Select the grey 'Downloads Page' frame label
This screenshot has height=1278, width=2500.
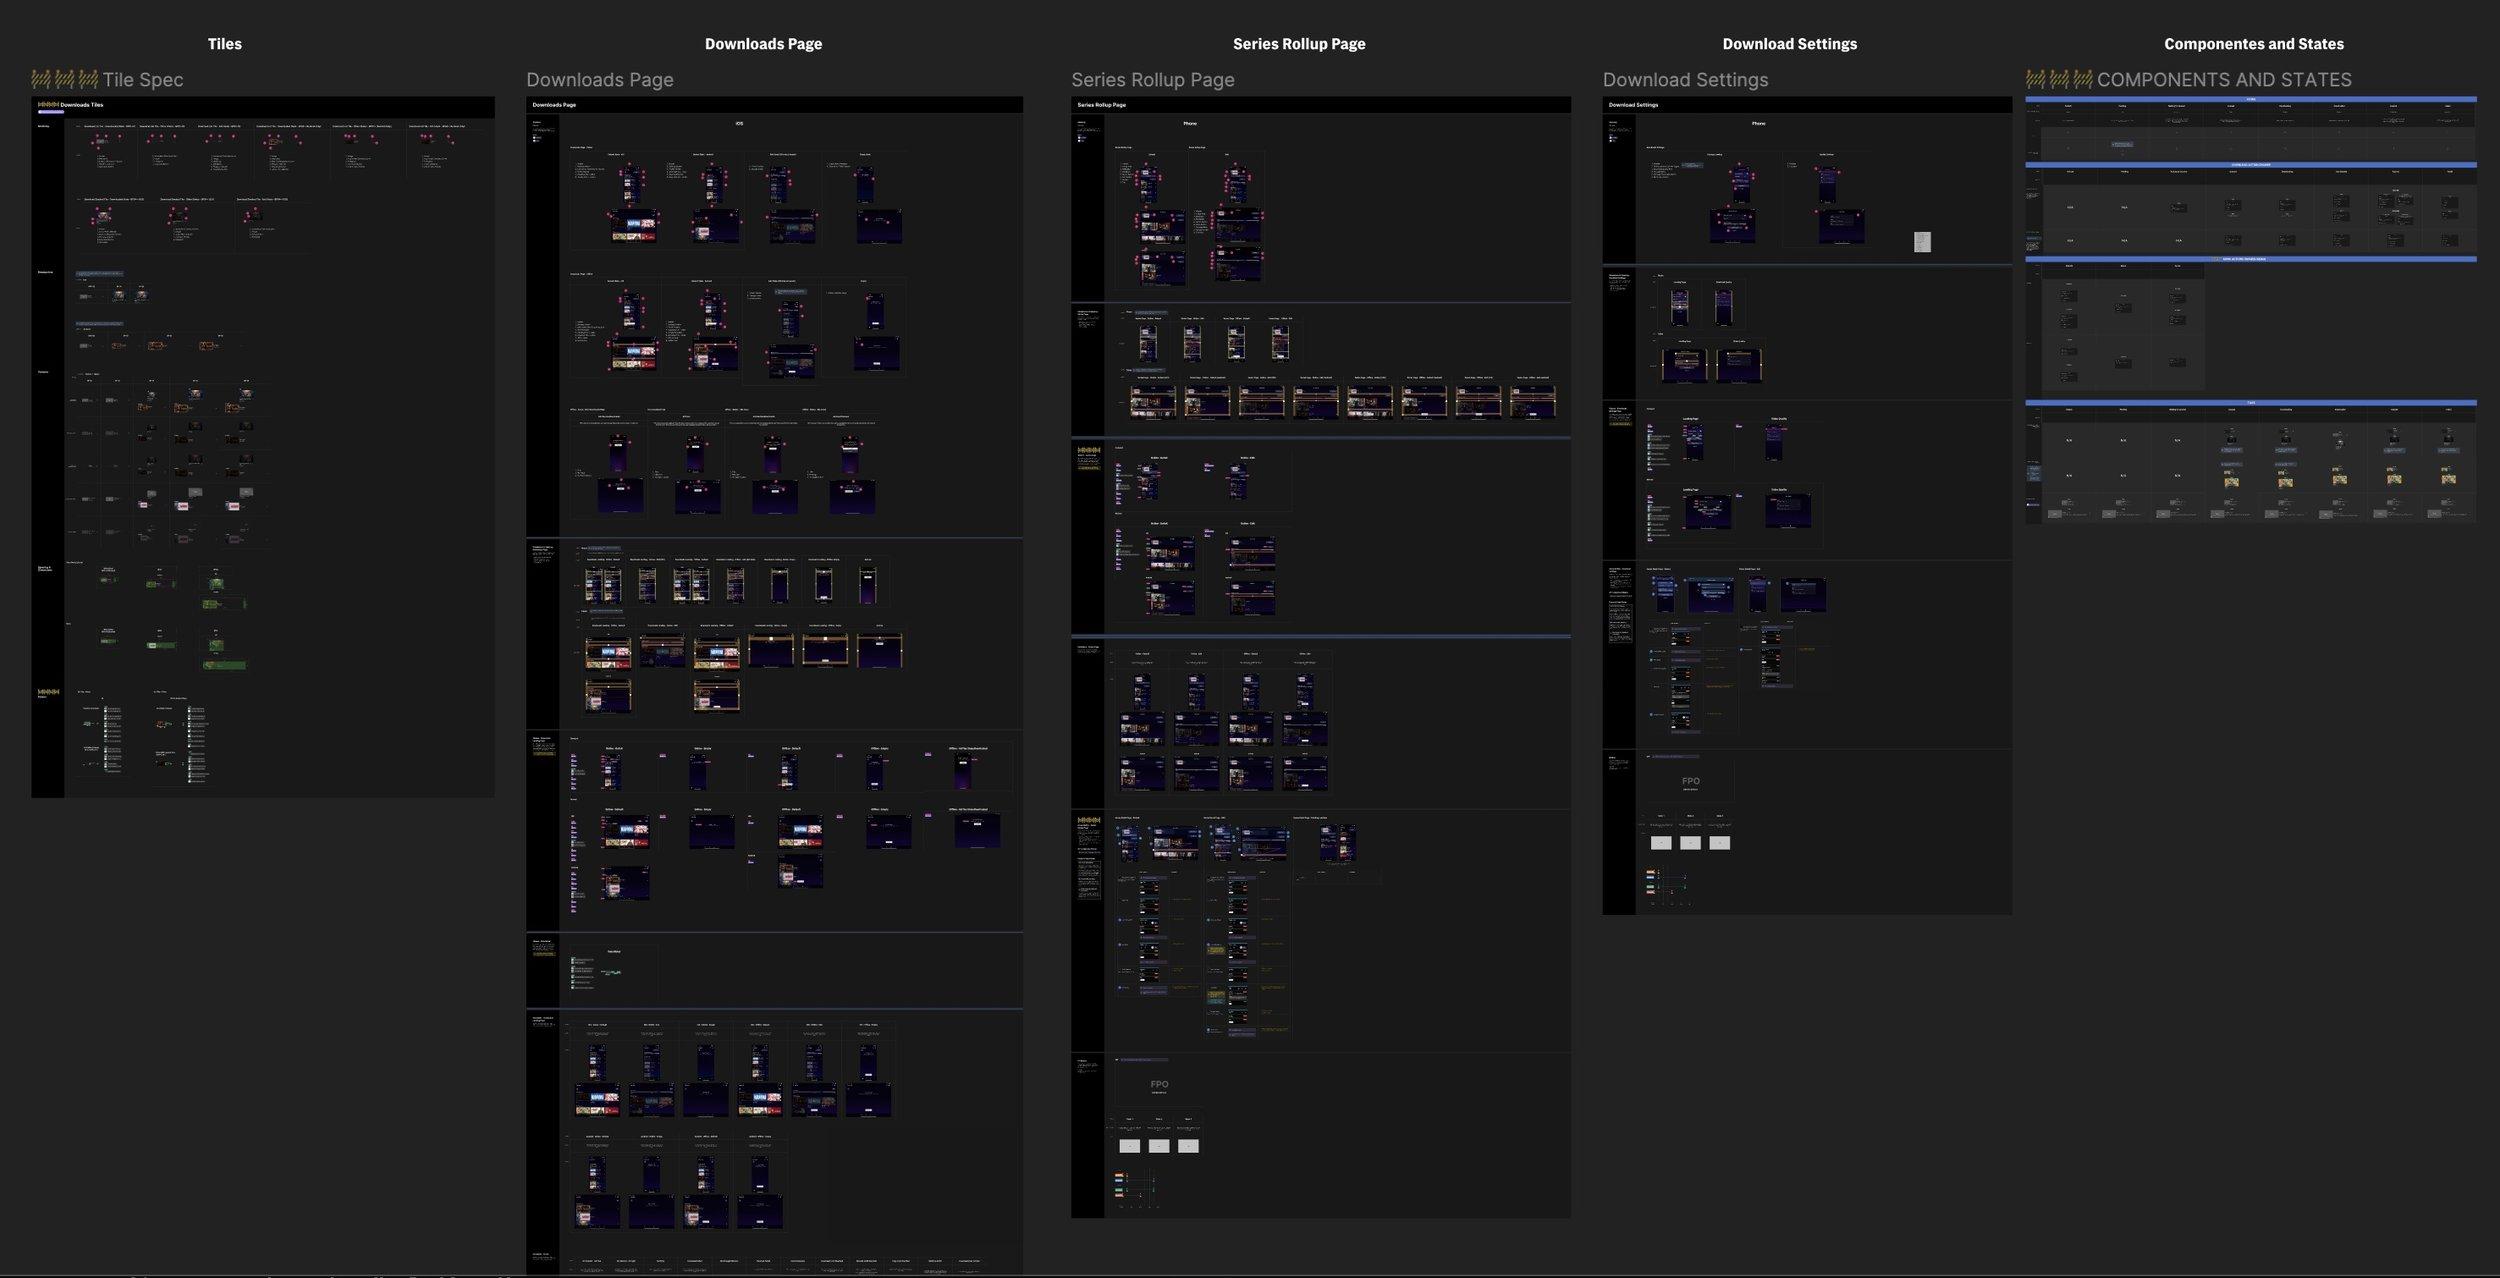[x=600, y=80]
